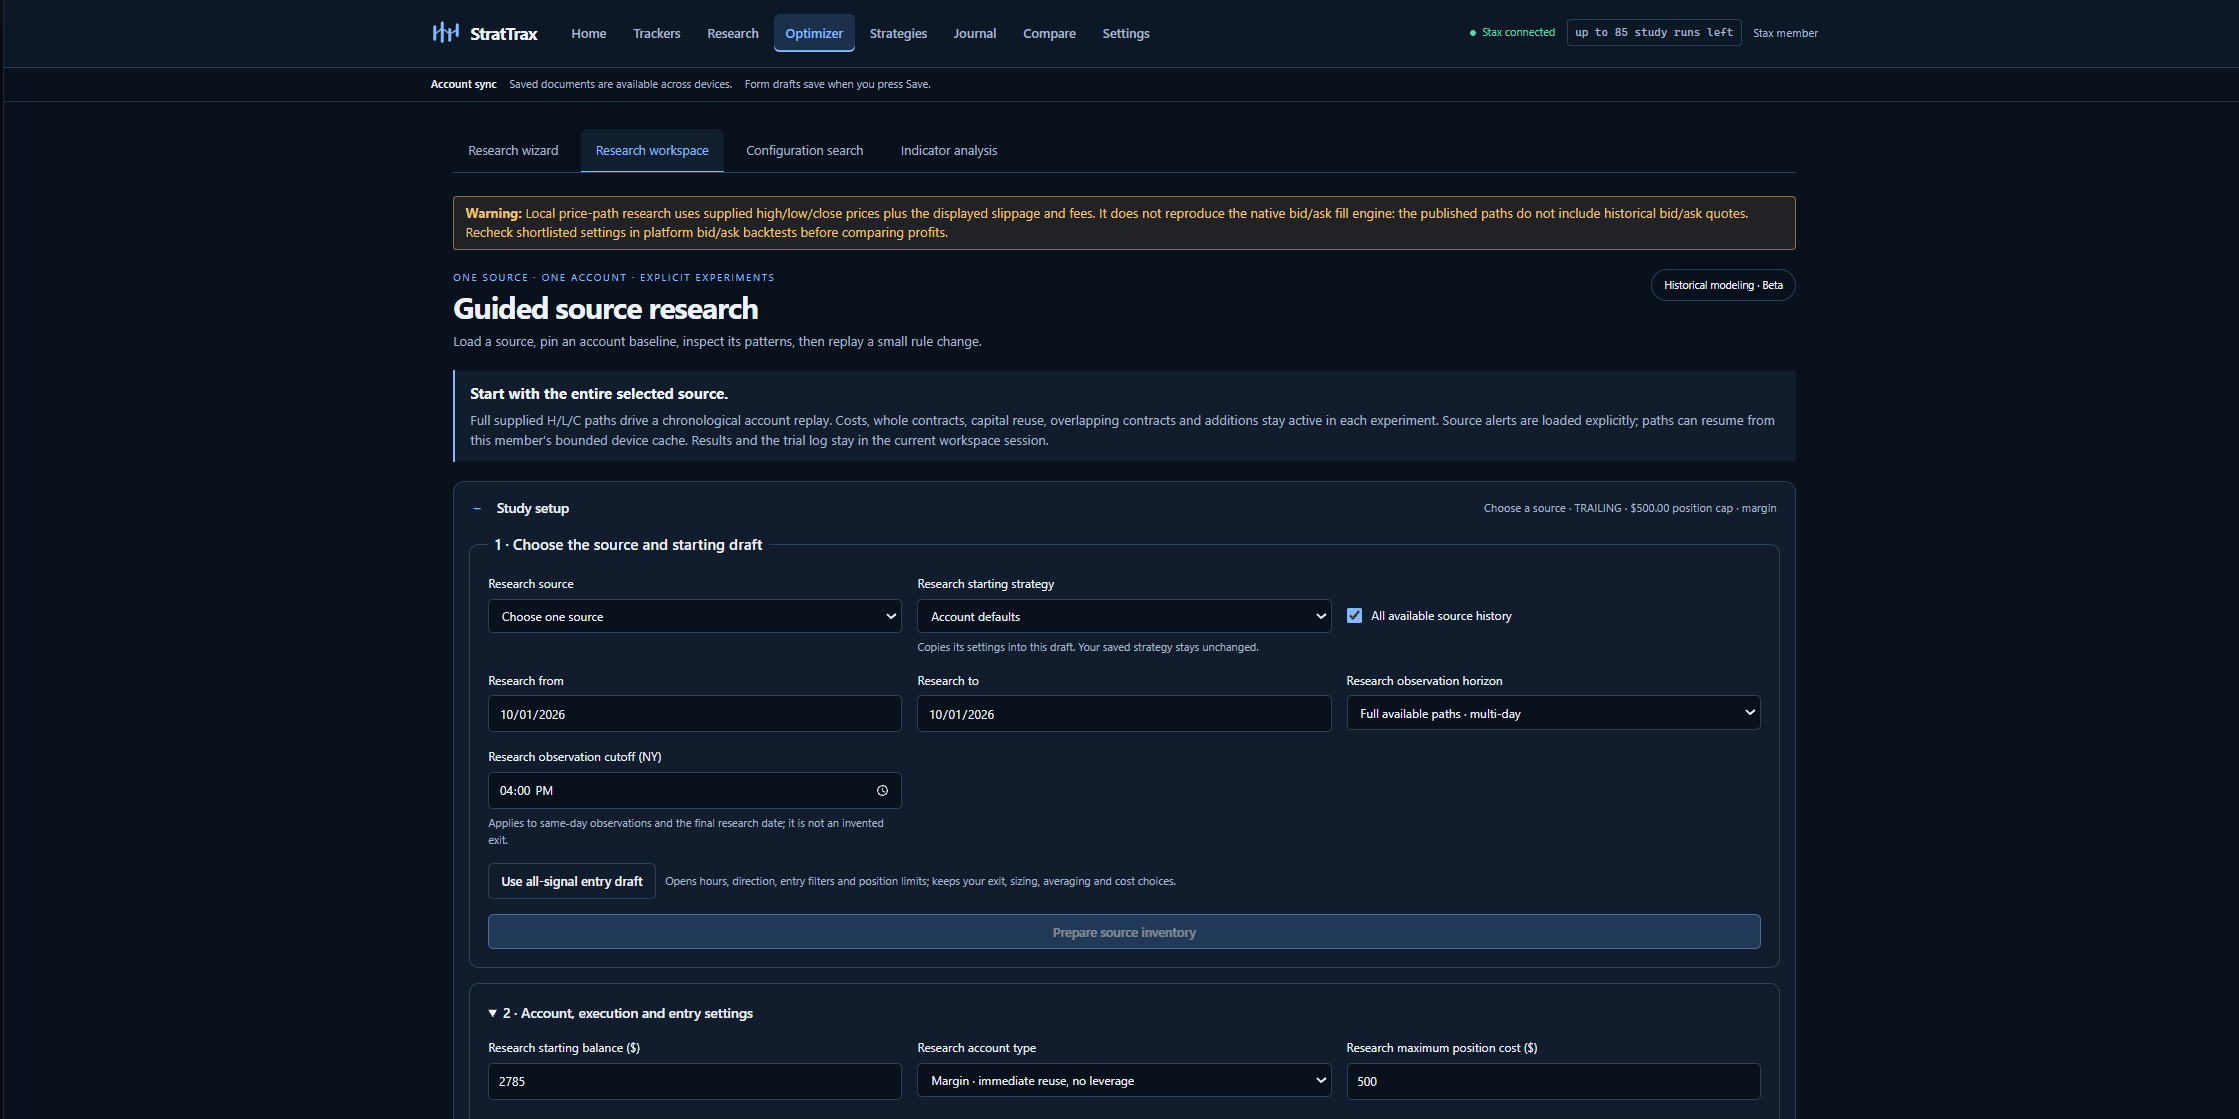Click the Account sync label
Image resolution: width=2239 pixels, height=1119 pixels.
[x=463, y=84]
